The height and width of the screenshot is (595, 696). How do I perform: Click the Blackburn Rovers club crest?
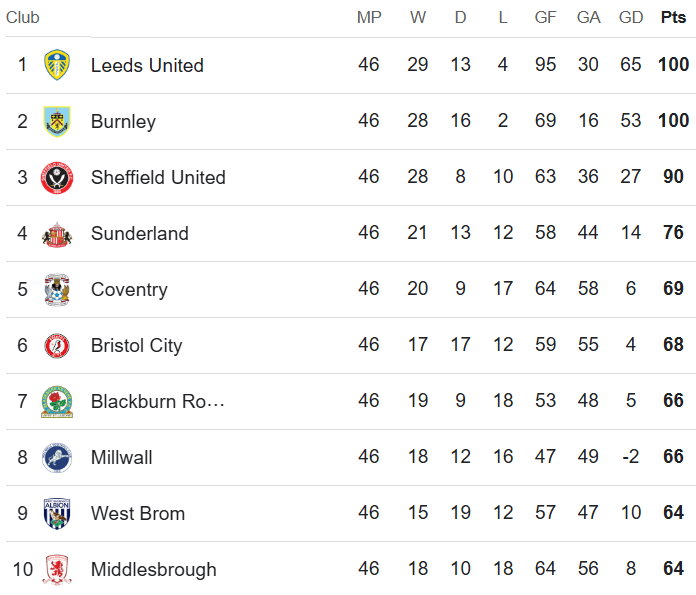click(57, 401)
